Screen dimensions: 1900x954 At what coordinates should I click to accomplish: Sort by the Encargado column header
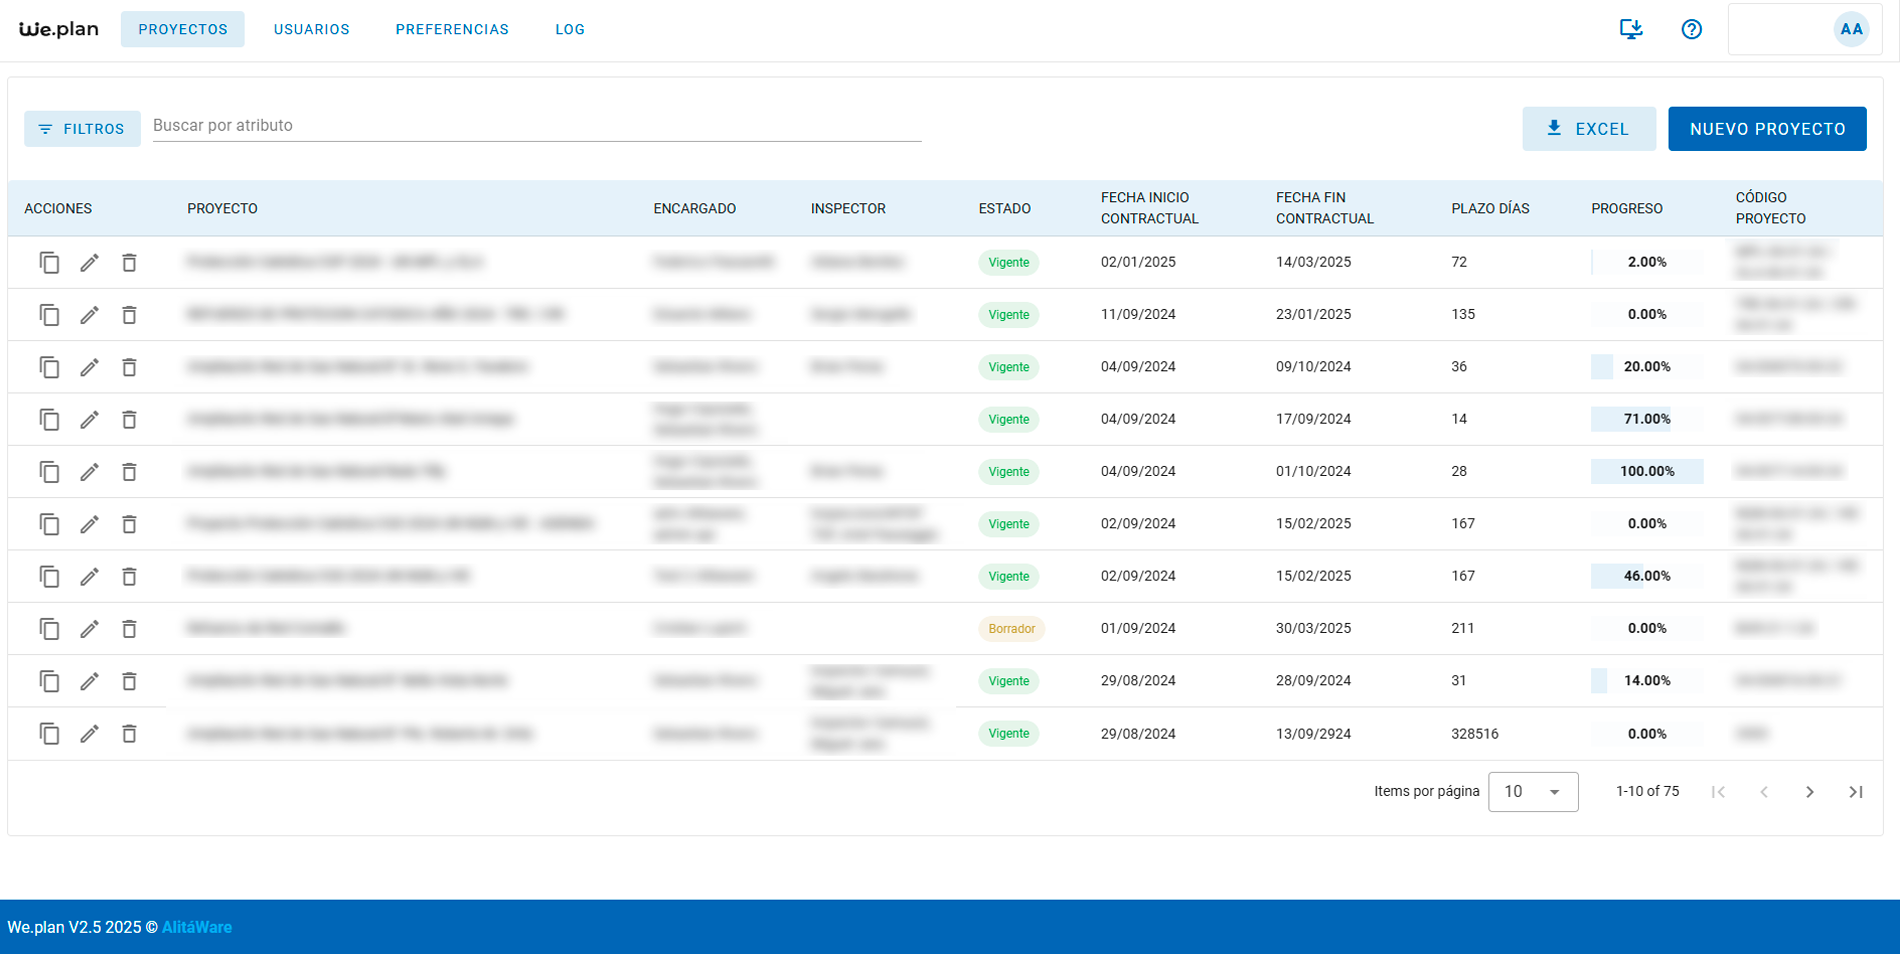tap(694, 209)
